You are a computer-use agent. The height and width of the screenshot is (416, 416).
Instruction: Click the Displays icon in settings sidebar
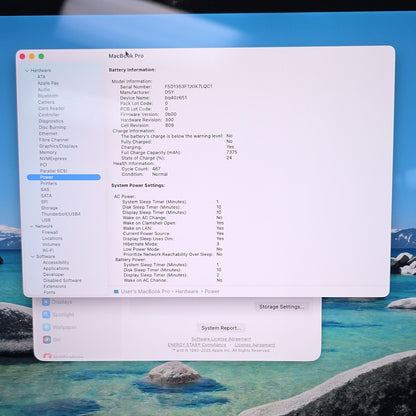pos(46,302)
